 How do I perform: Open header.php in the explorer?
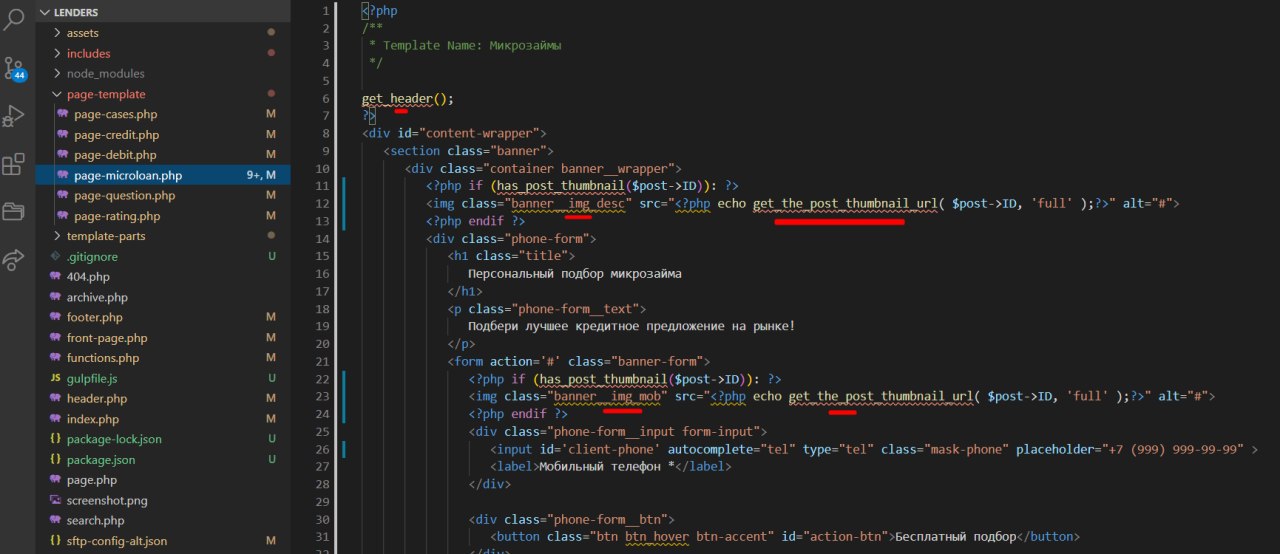(163, 398)
